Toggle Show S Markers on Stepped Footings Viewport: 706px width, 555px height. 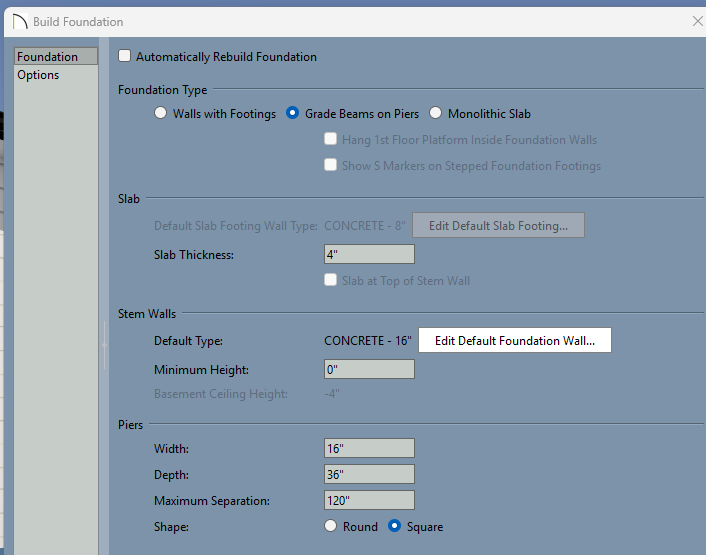click(x=331, y=166)
